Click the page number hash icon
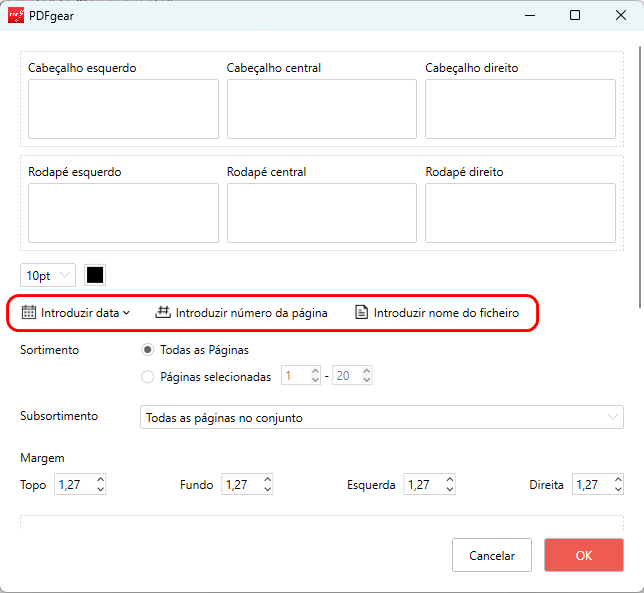The height and width of the screenshot is (593, 644). [163, 312]
